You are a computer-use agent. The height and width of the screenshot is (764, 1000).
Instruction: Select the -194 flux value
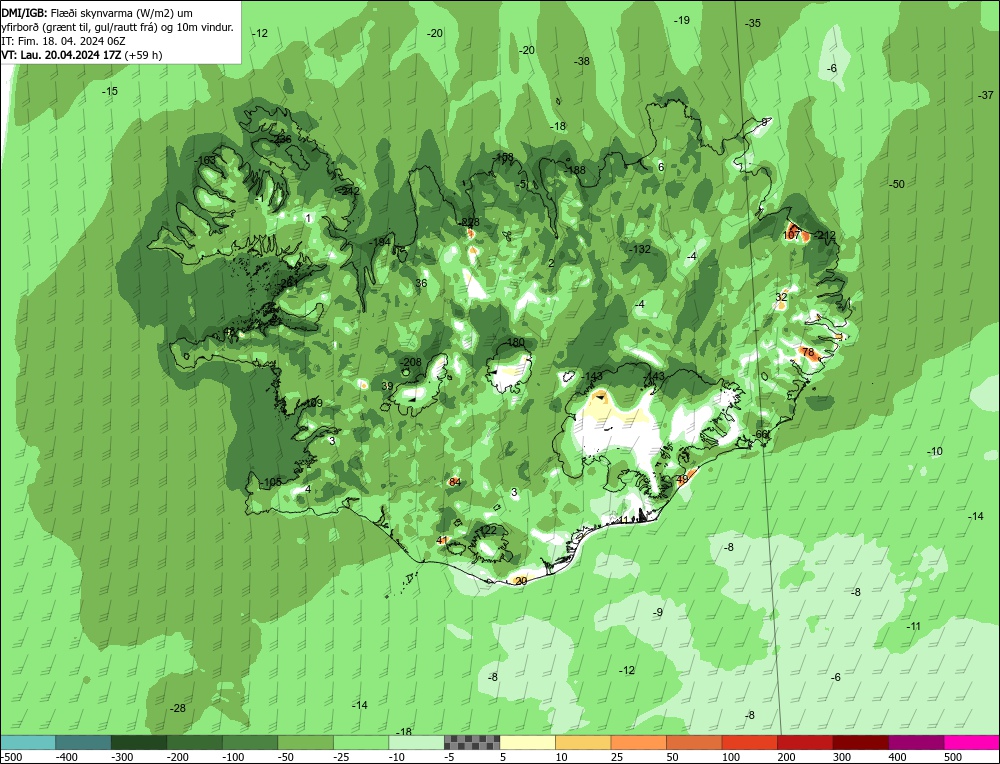pyautogui.click(x=380, y=242)
